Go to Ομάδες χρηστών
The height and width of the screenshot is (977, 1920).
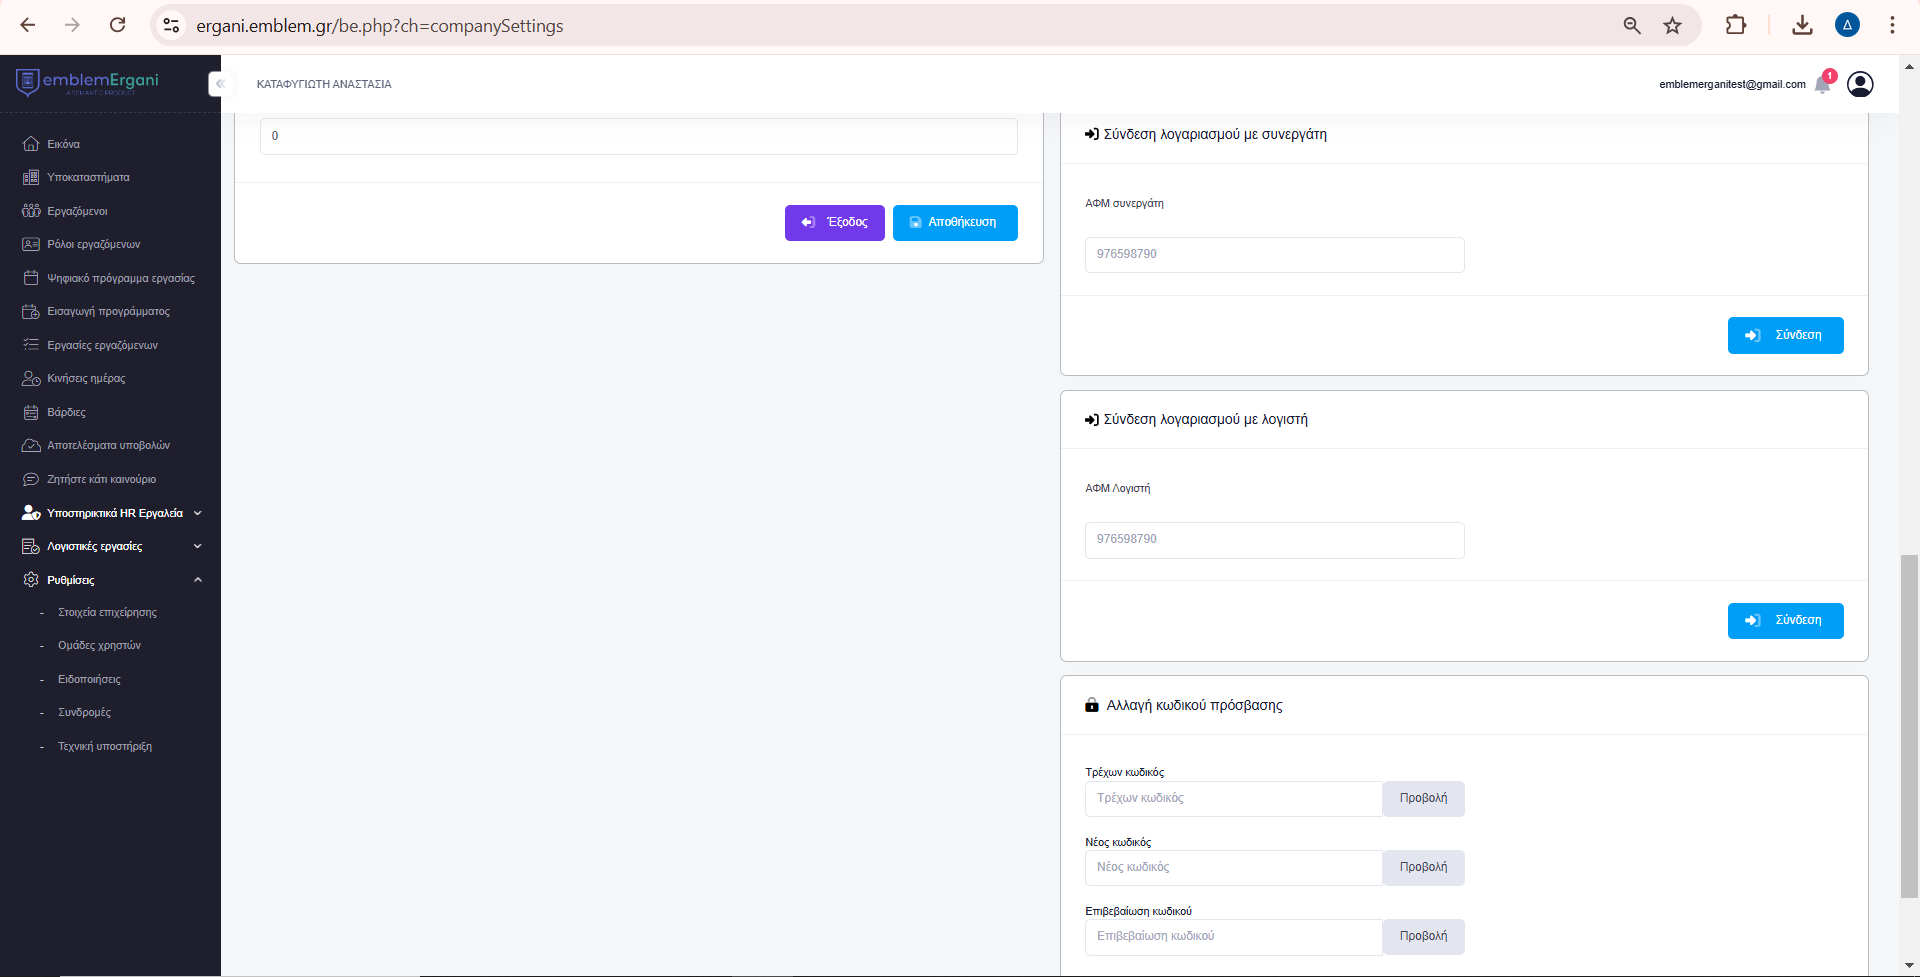click(99, 646)
